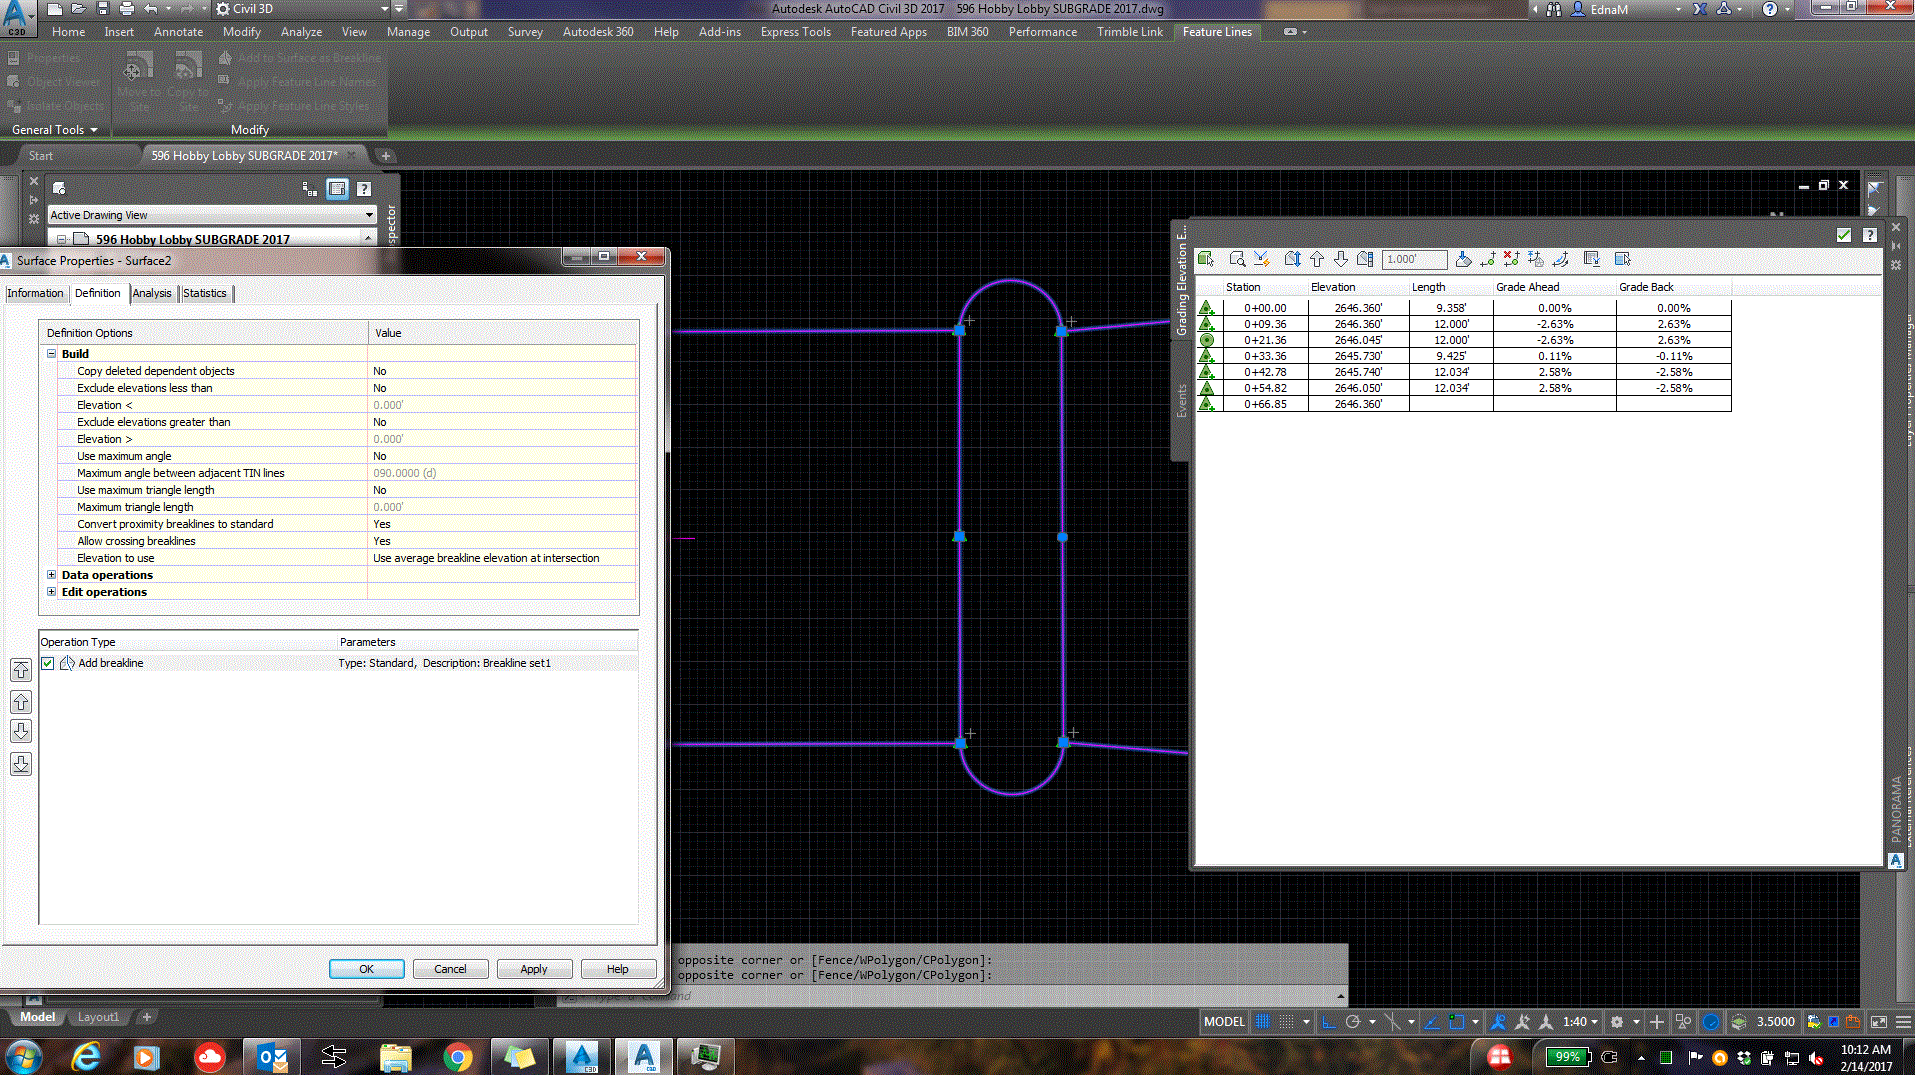Click Insert Elevation Point icon
This screenshot has height=1075, width=1915.
pos(1488,259)
